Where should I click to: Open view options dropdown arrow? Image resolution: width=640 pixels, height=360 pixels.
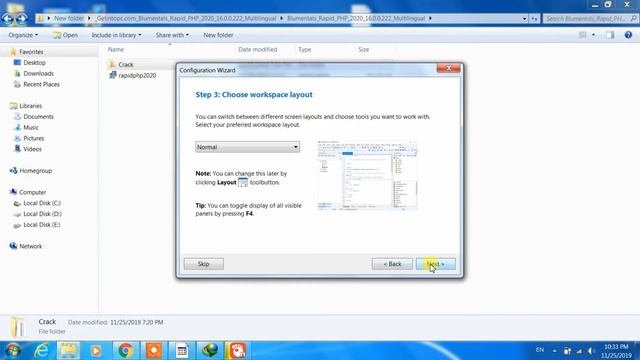point(593,35)
